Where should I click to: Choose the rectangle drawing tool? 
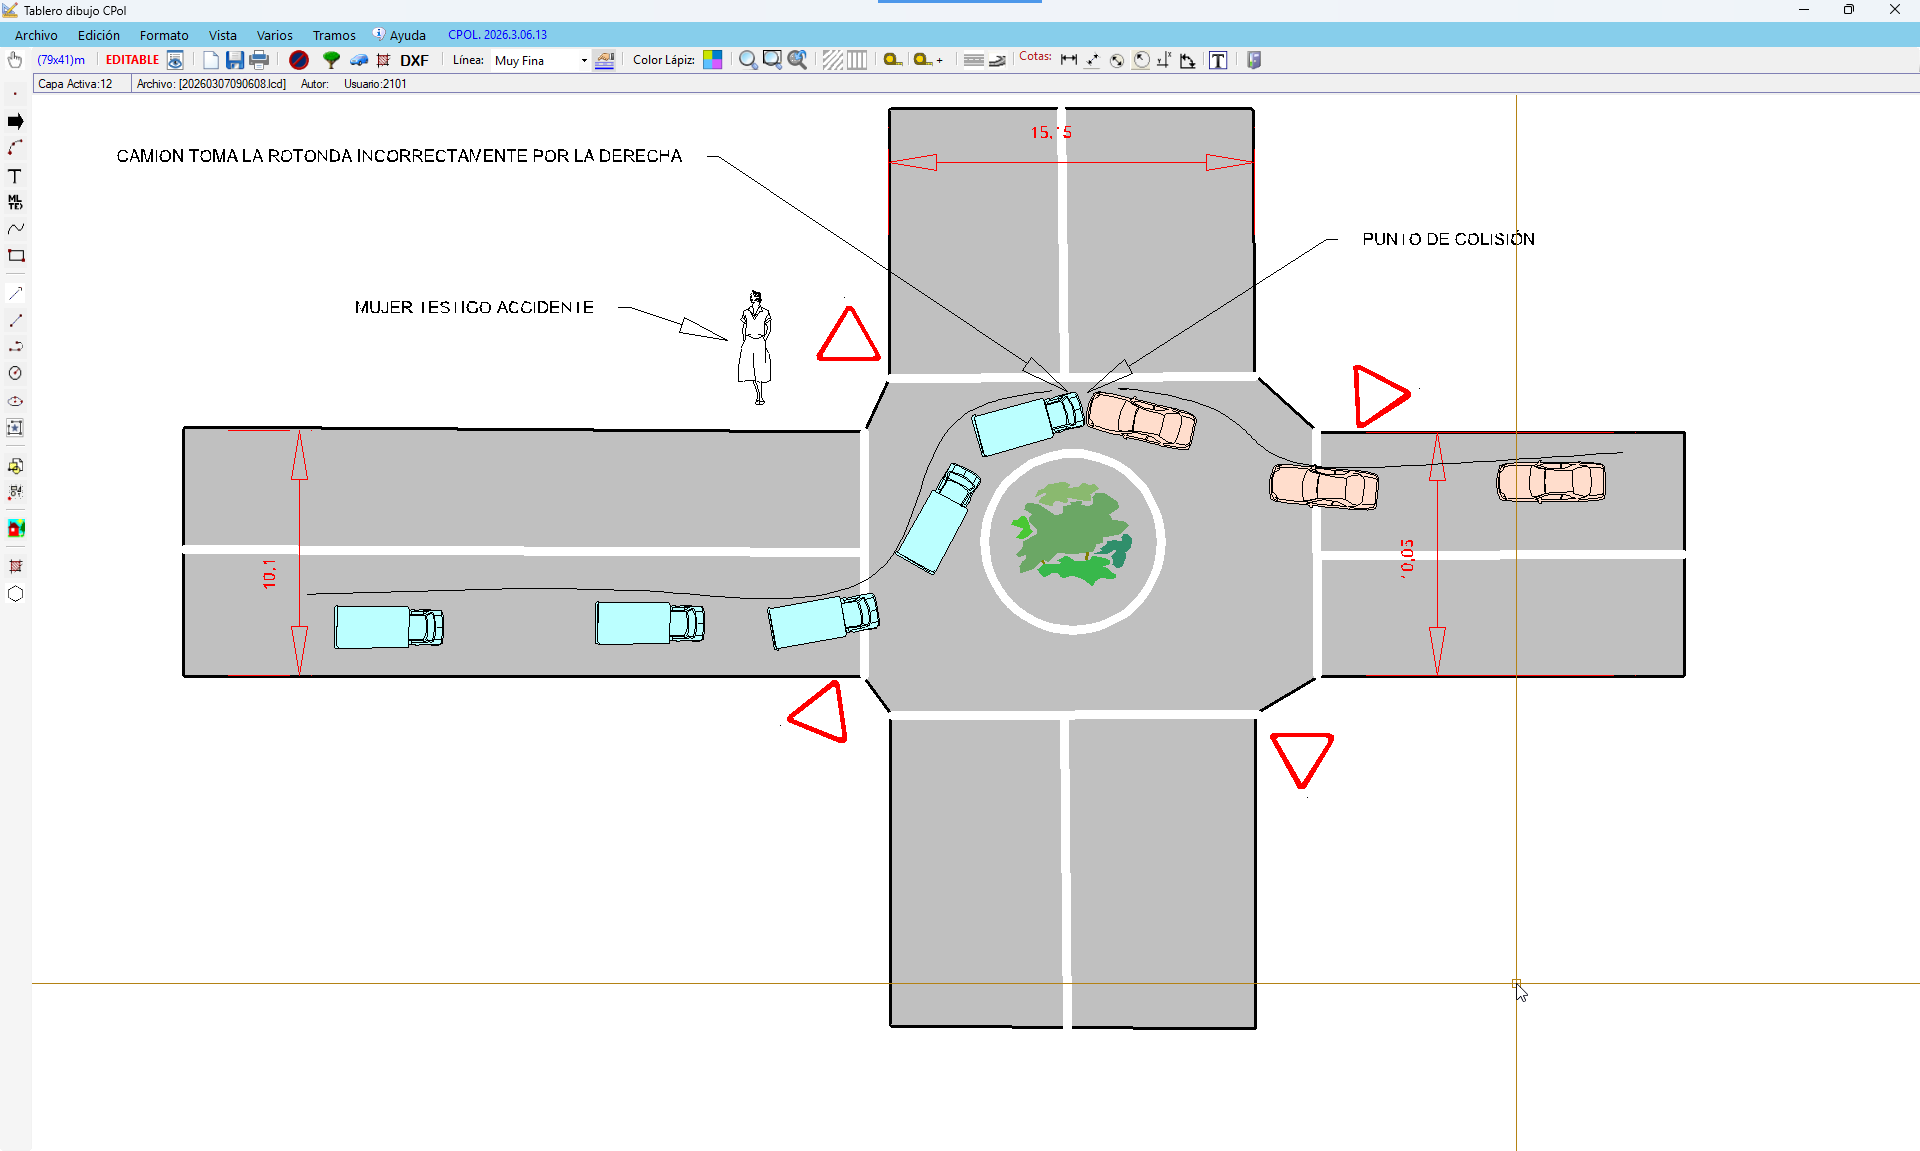[x=16, y=256]
